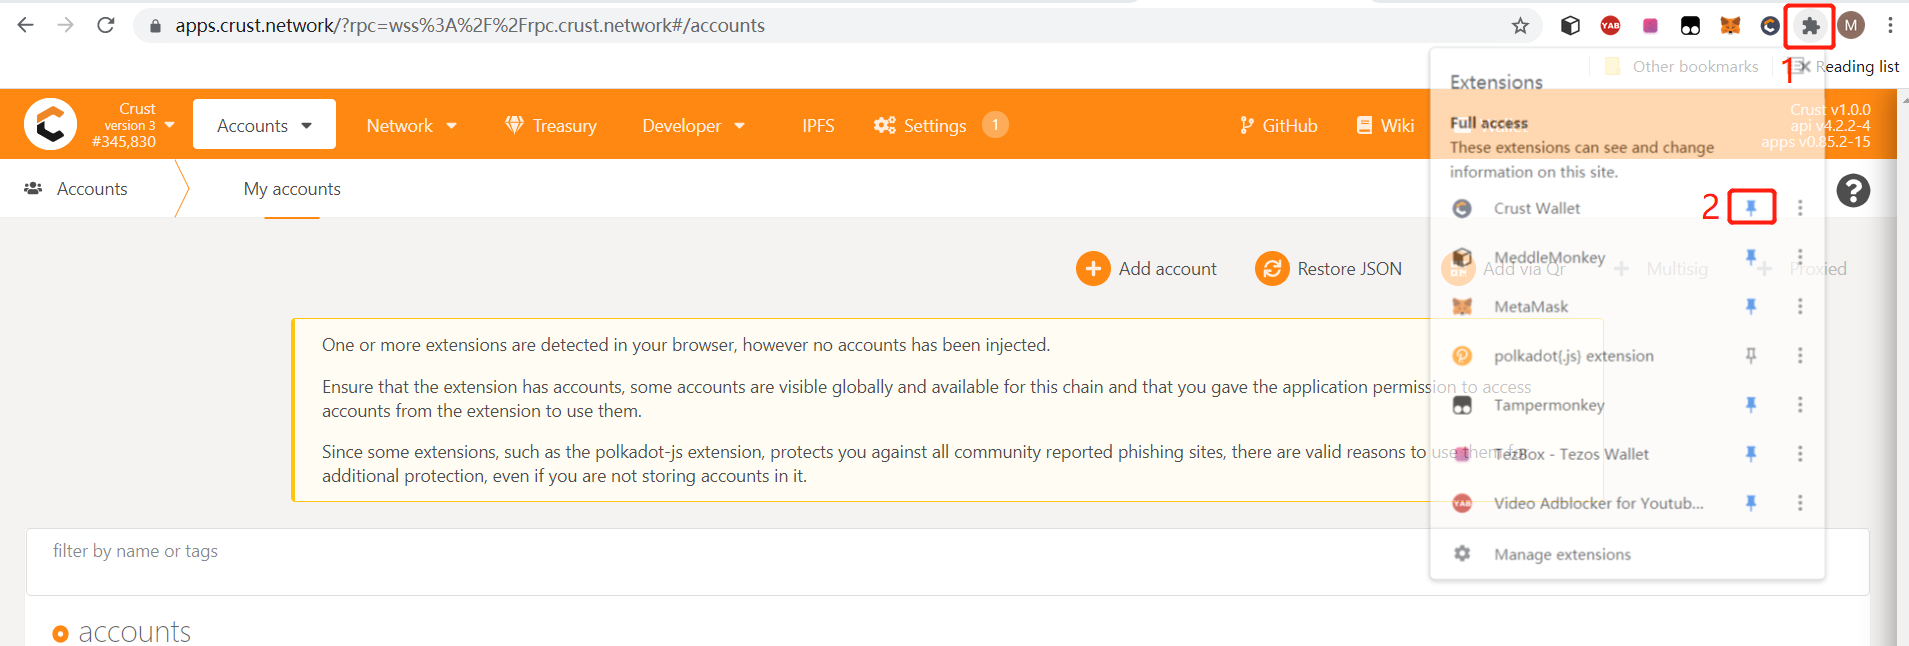Click the polkadot{.js} icon in the extensions list
Screen dimensions: 1909x646
pyautogui.click(x=1462, y=355)
